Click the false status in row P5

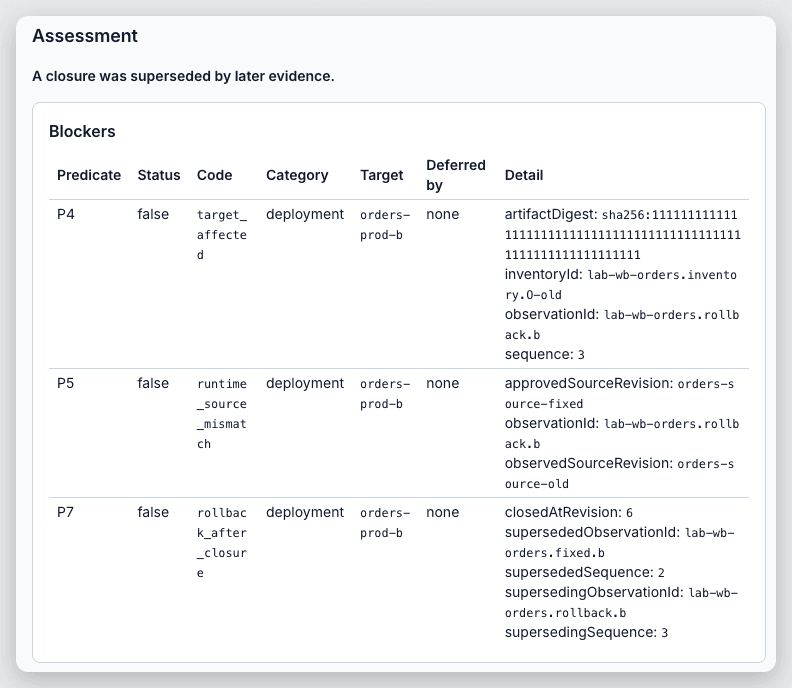(153, 383)
